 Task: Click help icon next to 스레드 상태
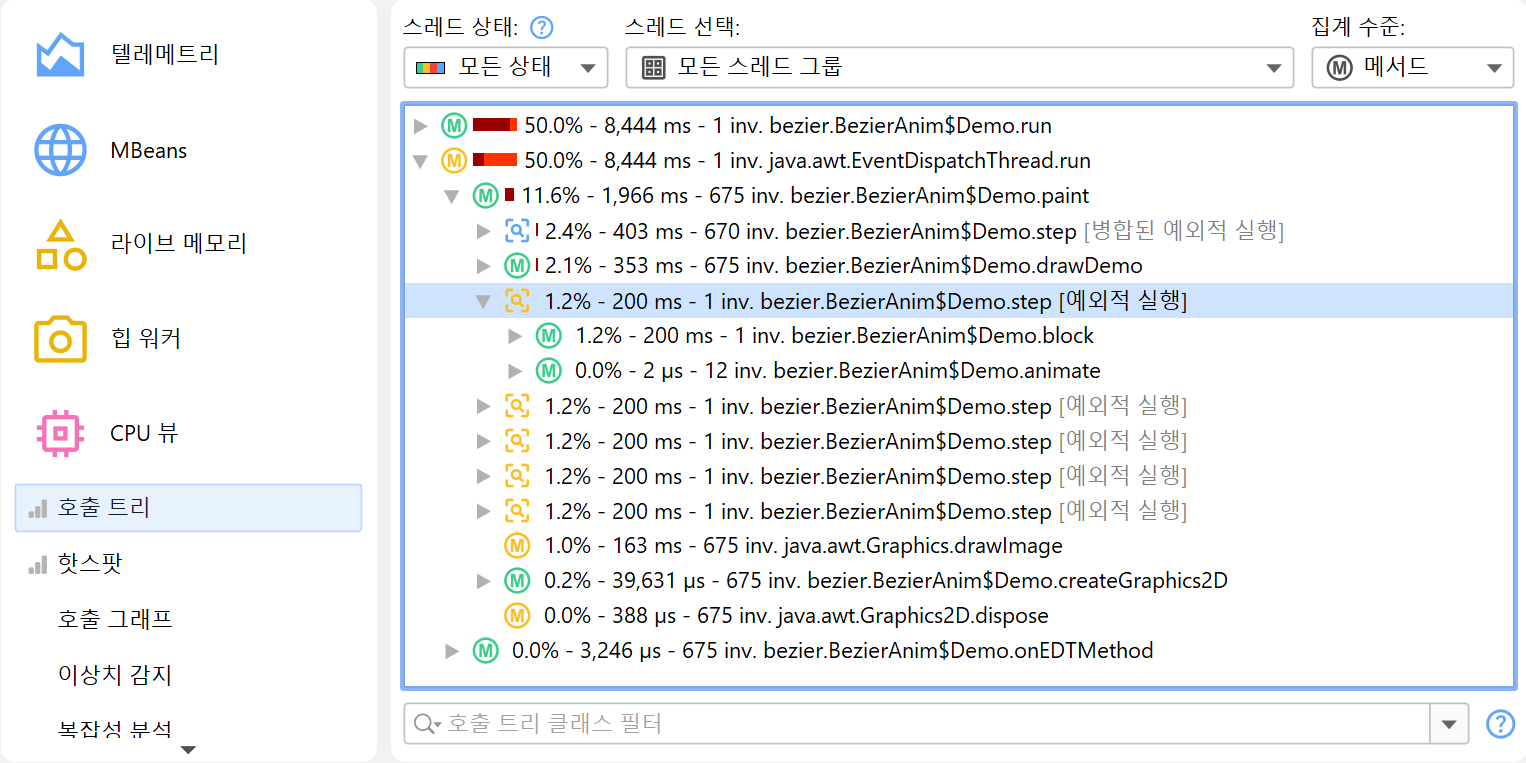(x=542, y=27)
